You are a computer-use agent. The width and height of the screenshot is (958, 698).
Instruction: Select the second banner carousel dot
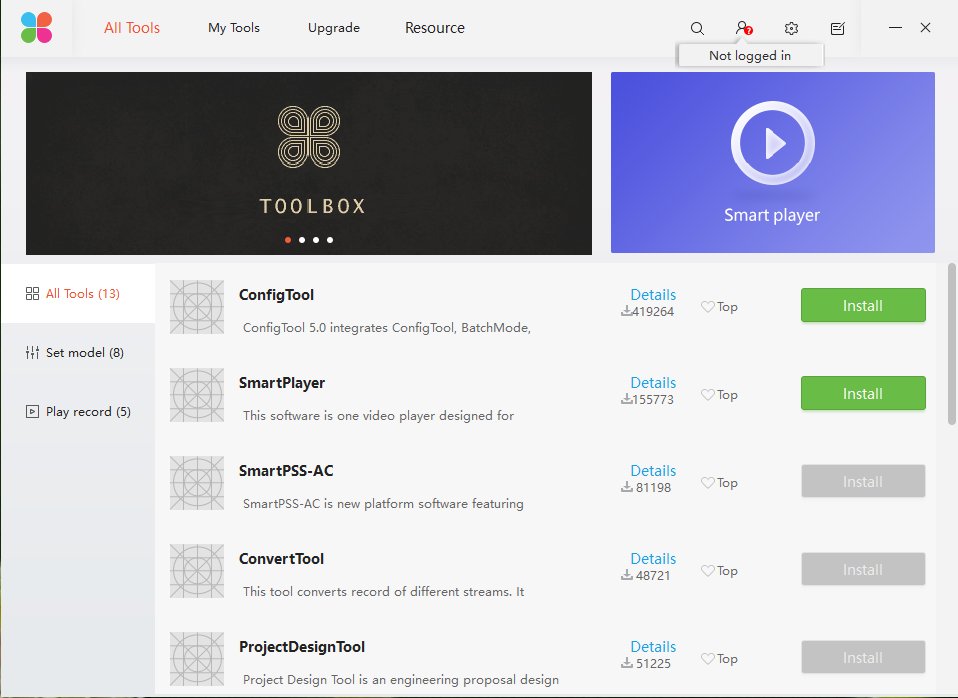(x=302, y=240)
